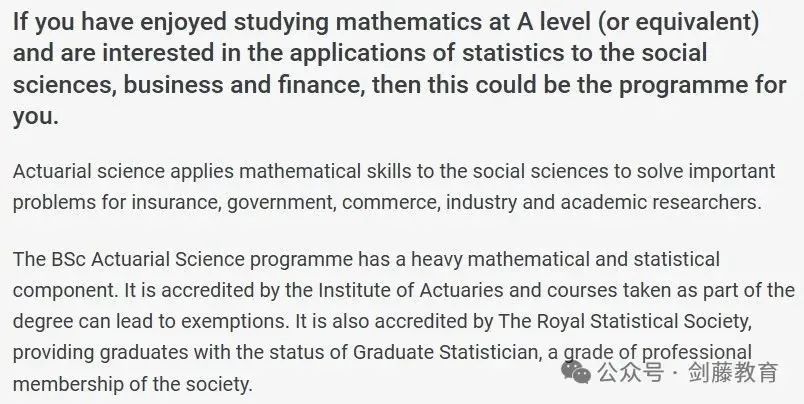Click 'membership of the society.' last line
The height and width of the screenshot is (404, 804).
(x=133, y=384)
